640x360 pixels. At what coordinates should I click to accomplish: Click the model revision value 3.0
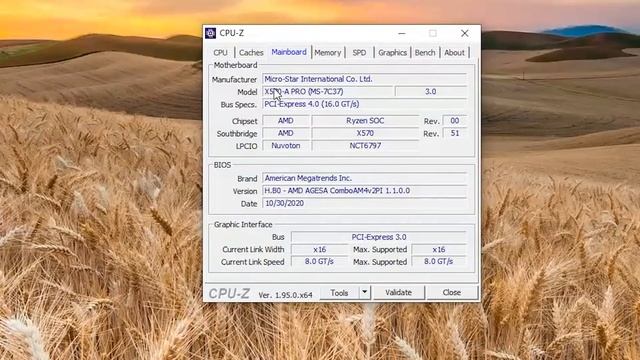[x=431, y=92]
